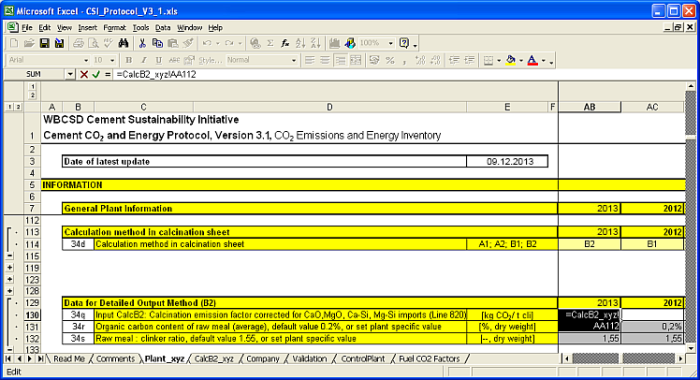Switch to the CalcB2_xyz sheet tab

click(214, 359)
